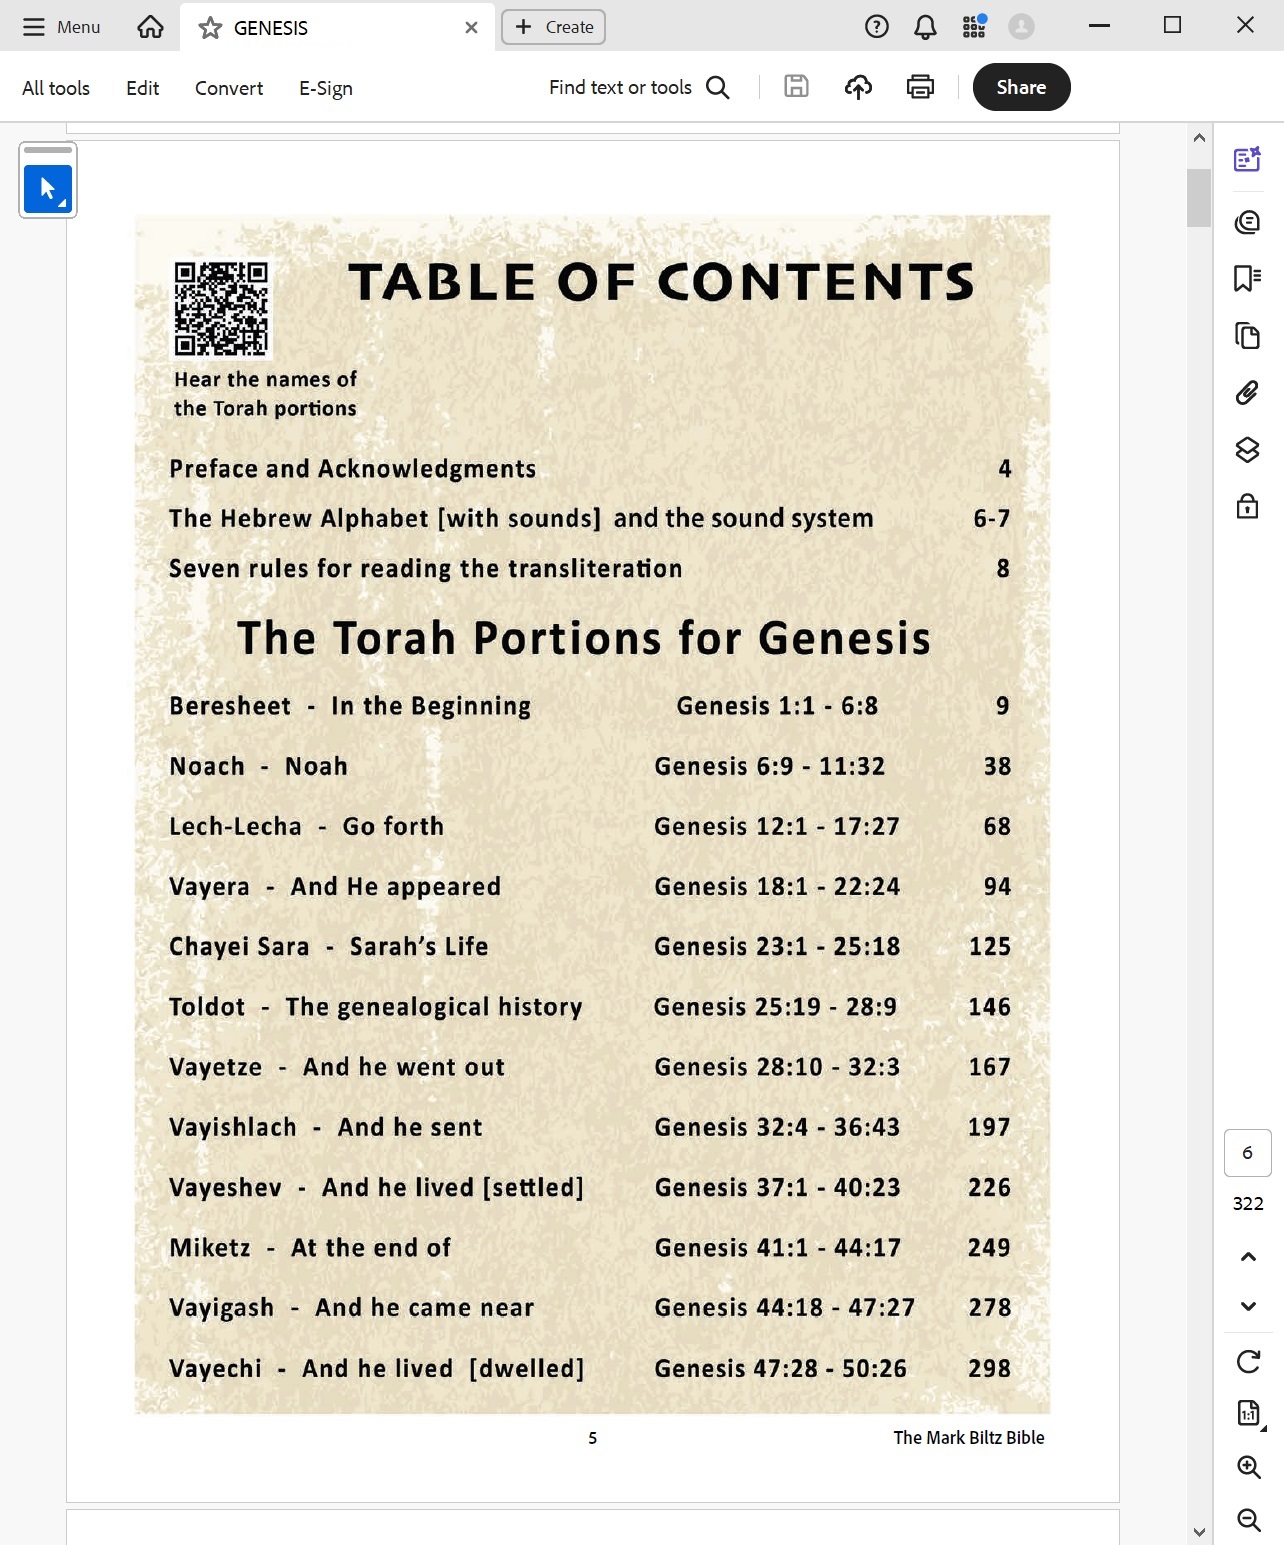Open the Page thumbnails panel
Image resolution: width=1284 pixels, height=1545 pixels.
(x=1247, y=335)
